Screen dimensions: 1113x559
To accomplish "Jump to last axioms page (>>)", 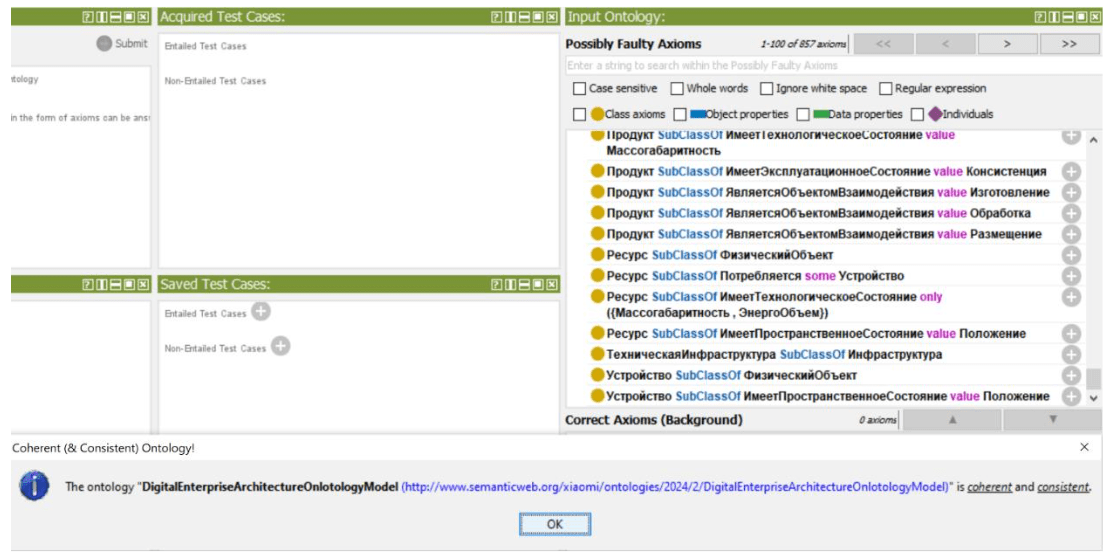I will (1069, 44).
